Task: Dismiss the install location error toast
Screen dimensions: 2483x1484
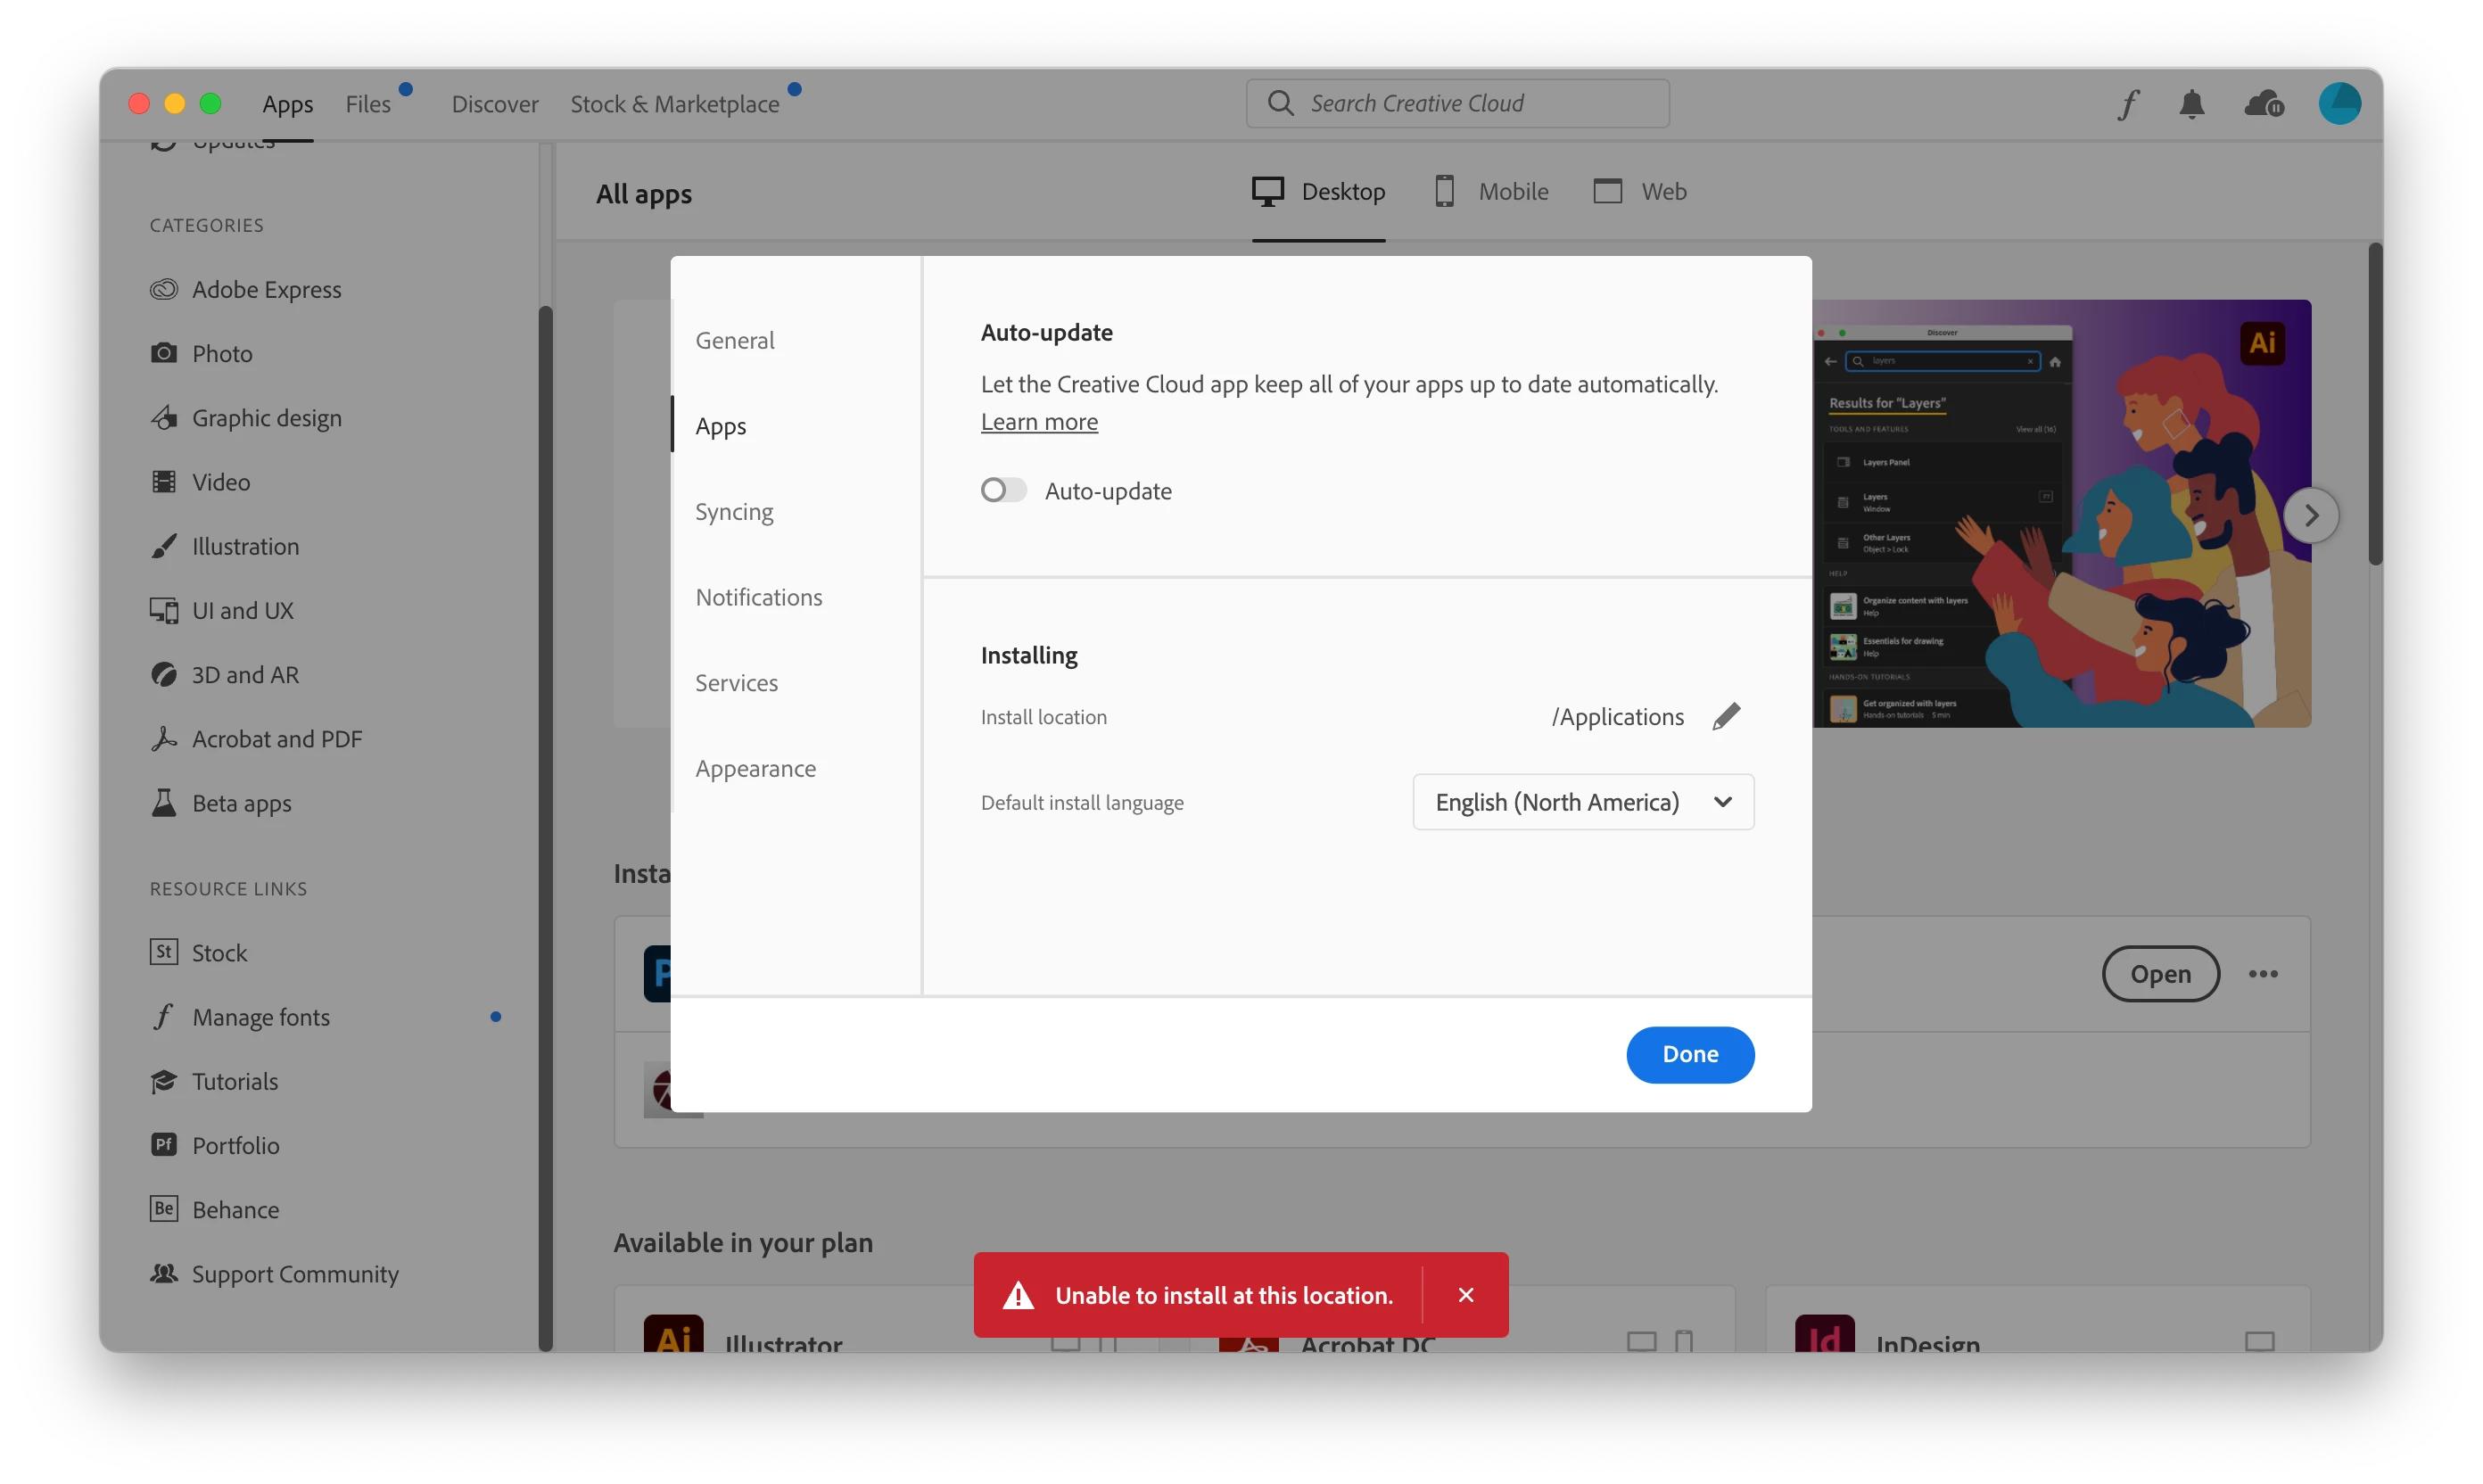Action: coord(1466,1295)
